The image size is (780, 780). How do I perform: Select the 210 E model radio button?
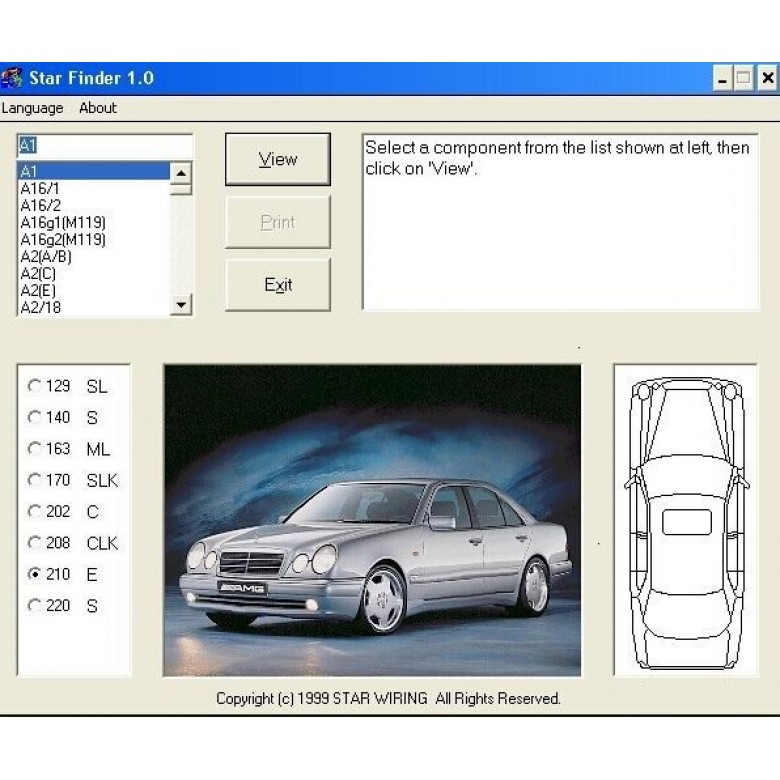34,574
